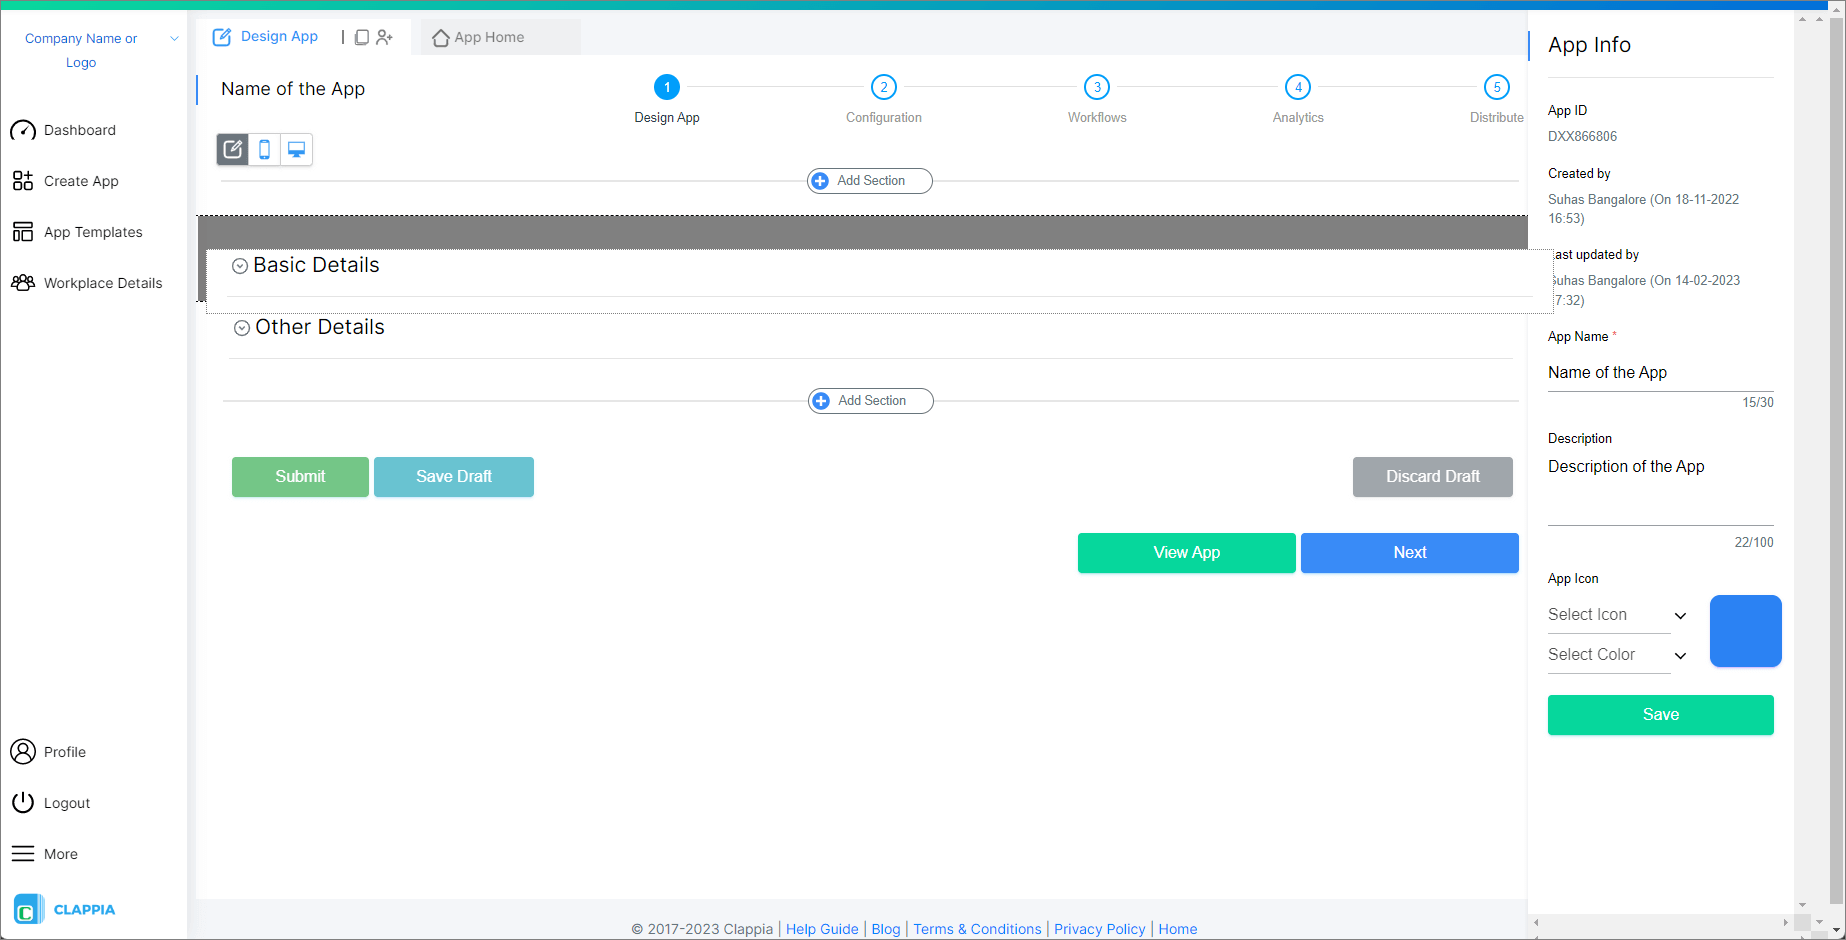Screen dimensions: 1846x940
Task: Click the Save Draft button
Action: 453,476
